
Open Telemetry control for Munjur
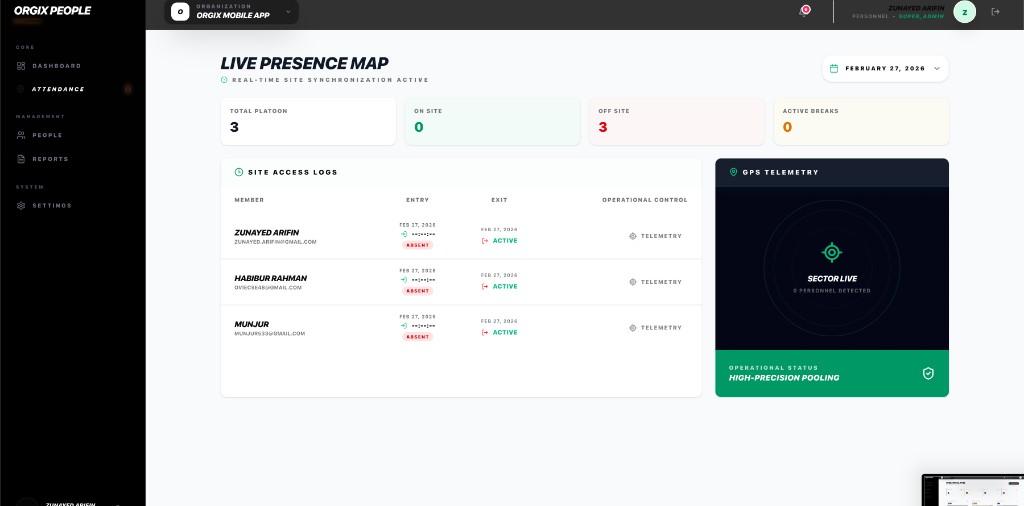pyautogui.click(x=655, y=328)
